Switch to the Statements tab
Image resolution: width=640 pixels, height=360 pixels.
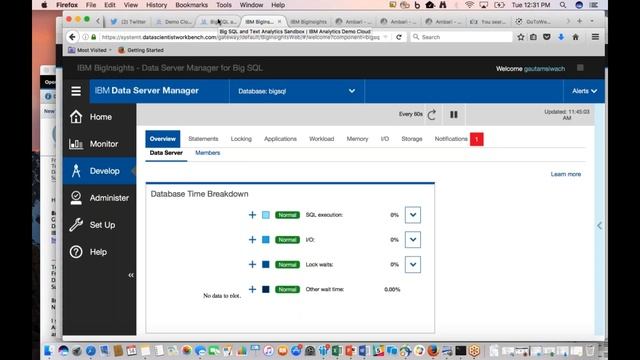click(203, 139)
